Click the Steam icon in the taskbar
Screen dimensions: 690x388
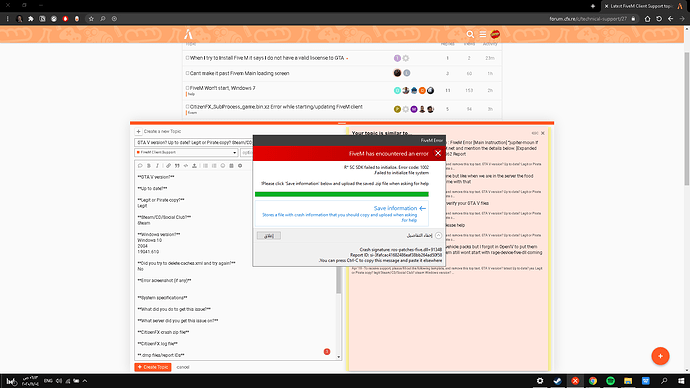click(x=557, y=381)
